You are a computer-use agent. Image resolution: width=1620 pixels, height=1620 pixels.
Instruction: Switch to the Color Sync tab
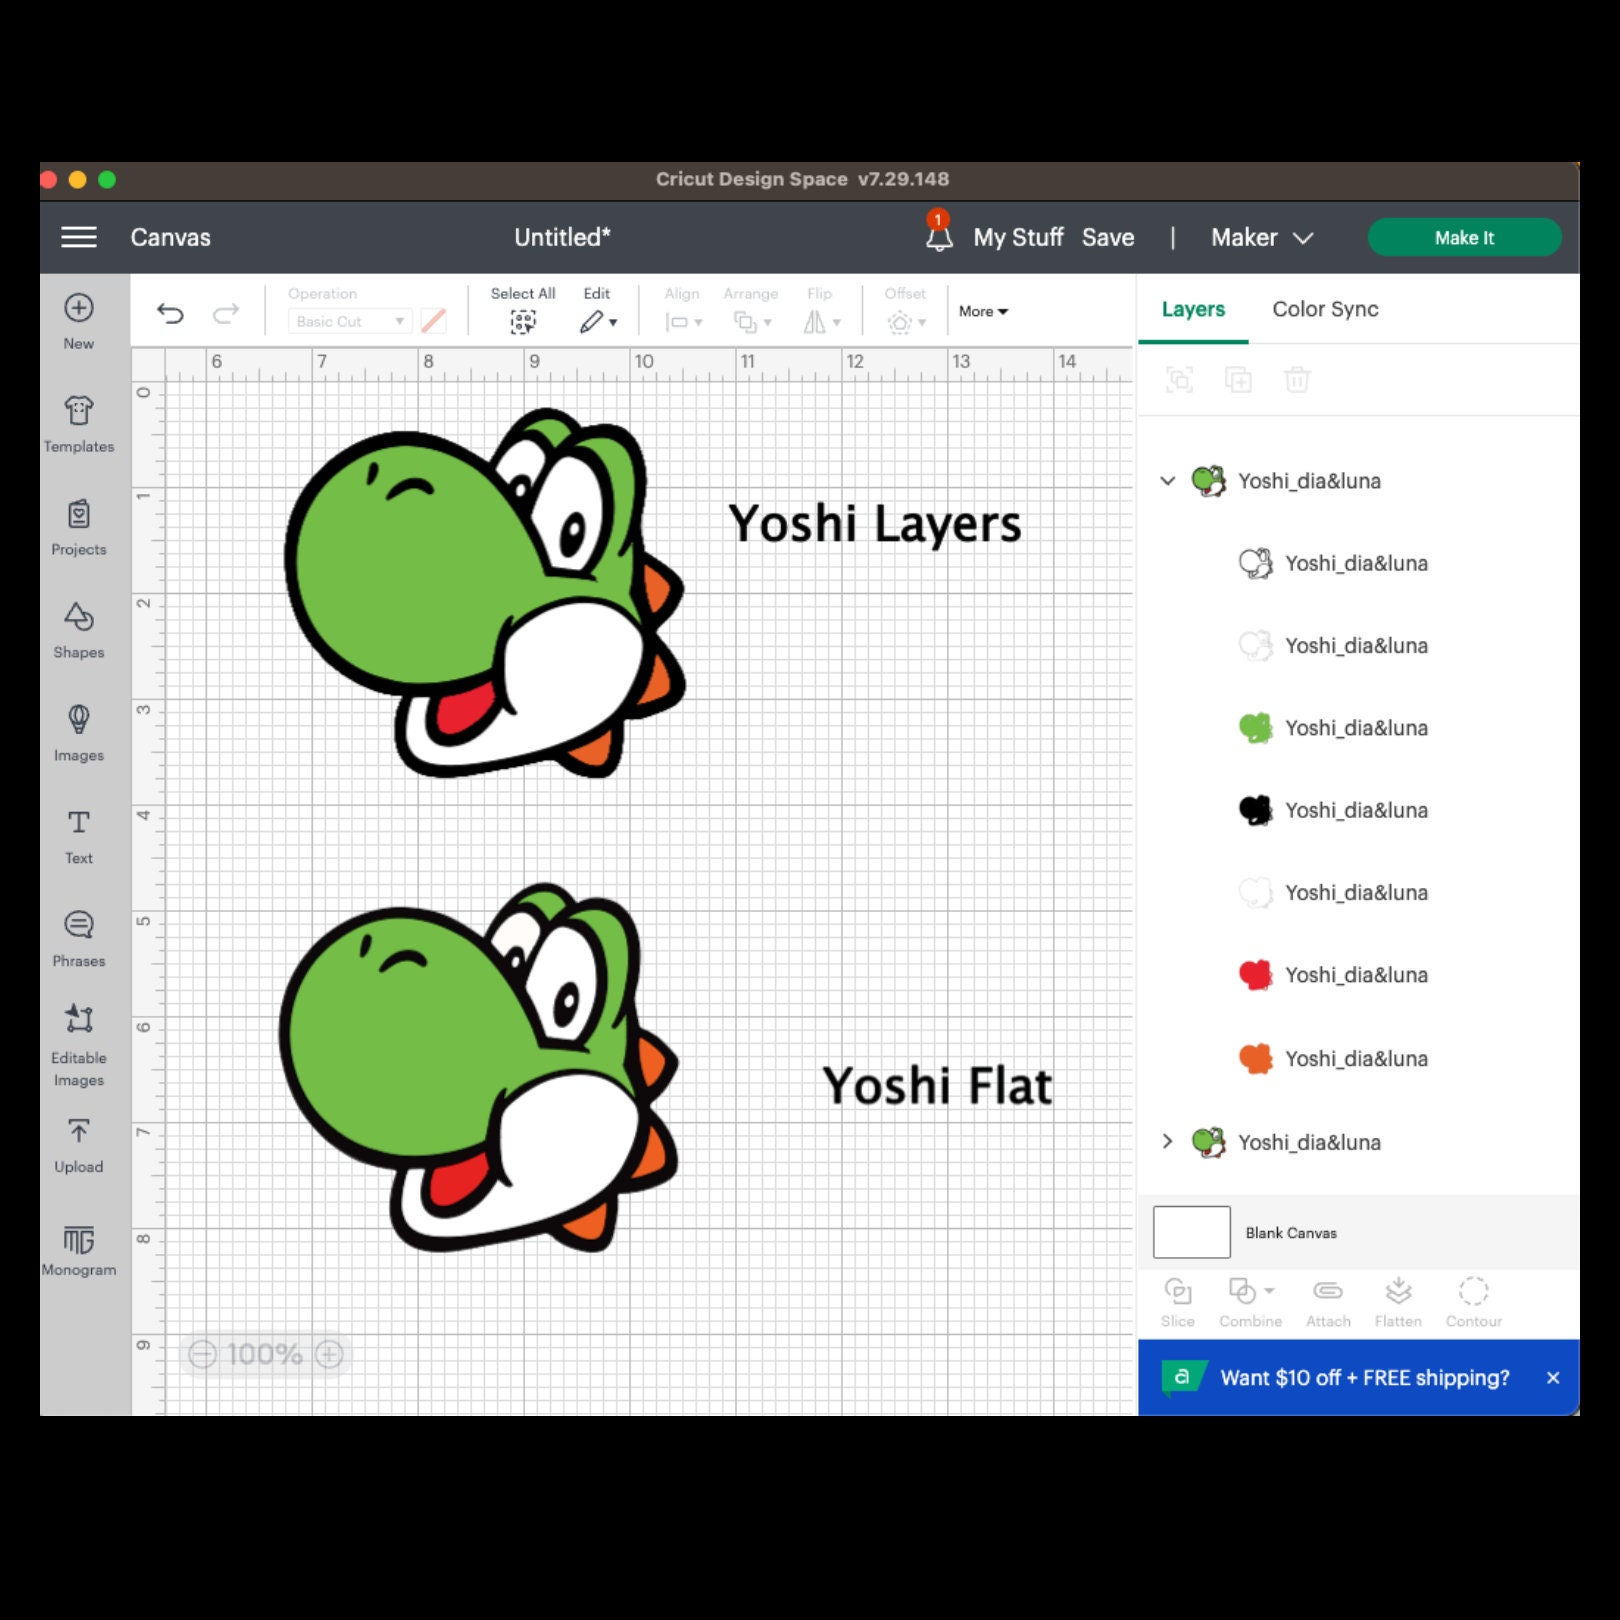pos(1325,309)
